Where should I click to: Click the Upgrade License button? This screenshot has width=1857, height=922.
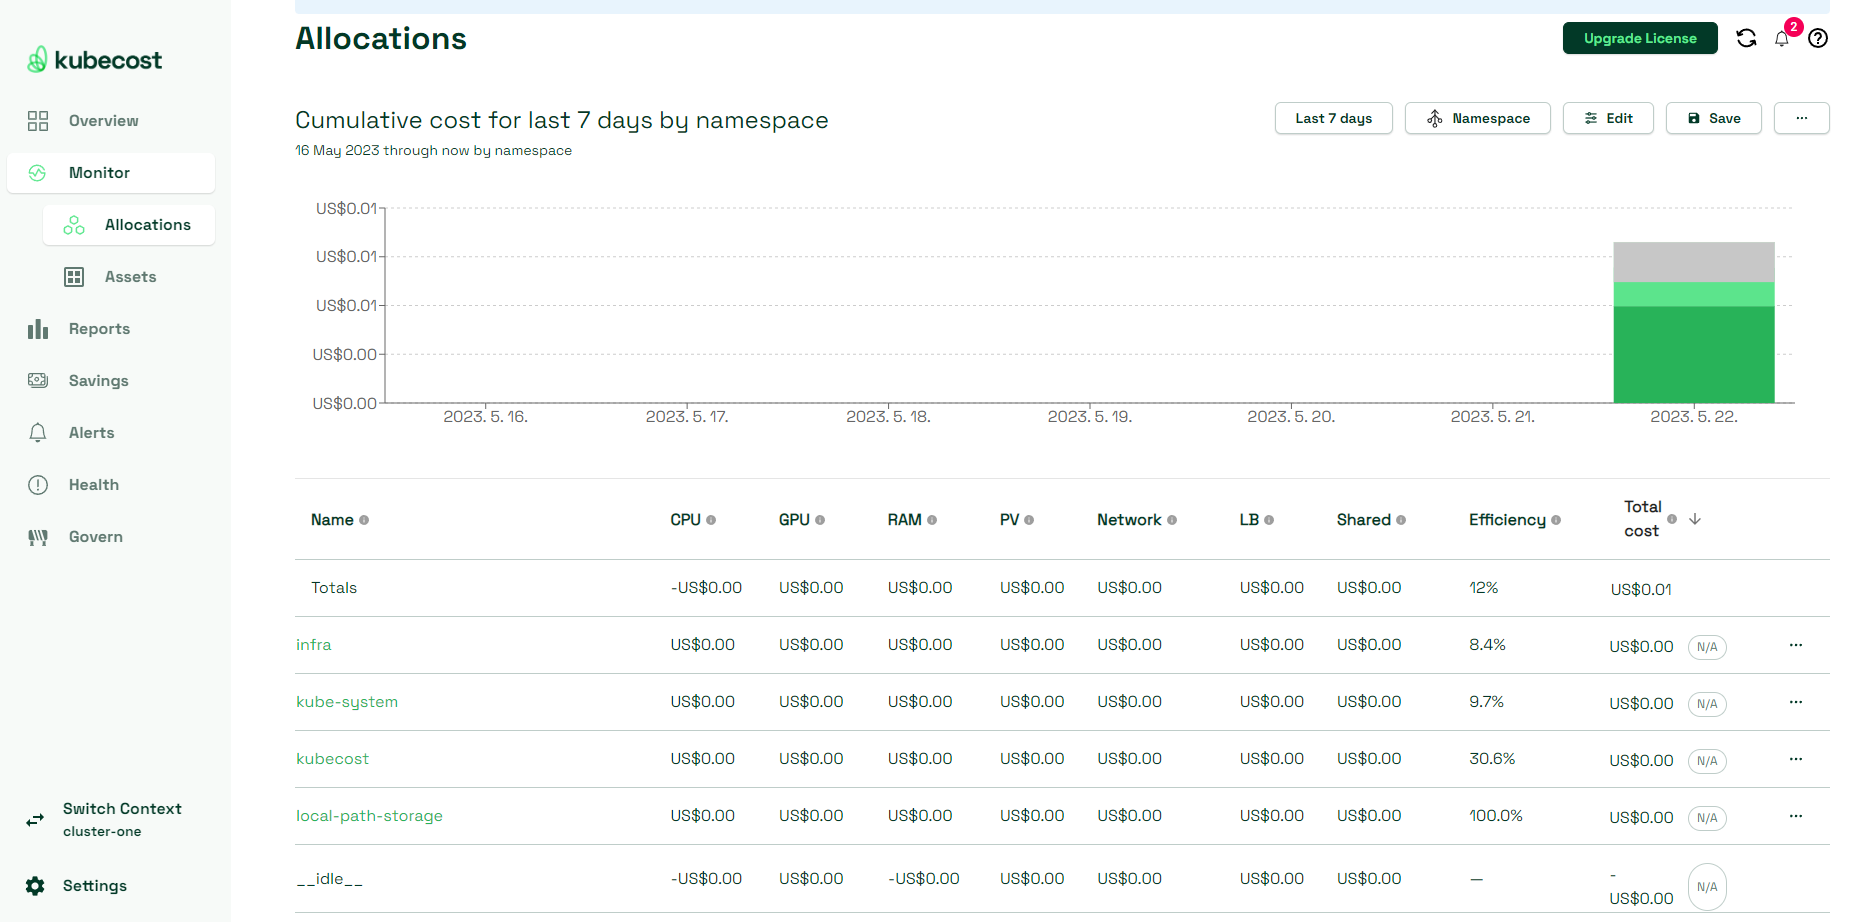1640,38
